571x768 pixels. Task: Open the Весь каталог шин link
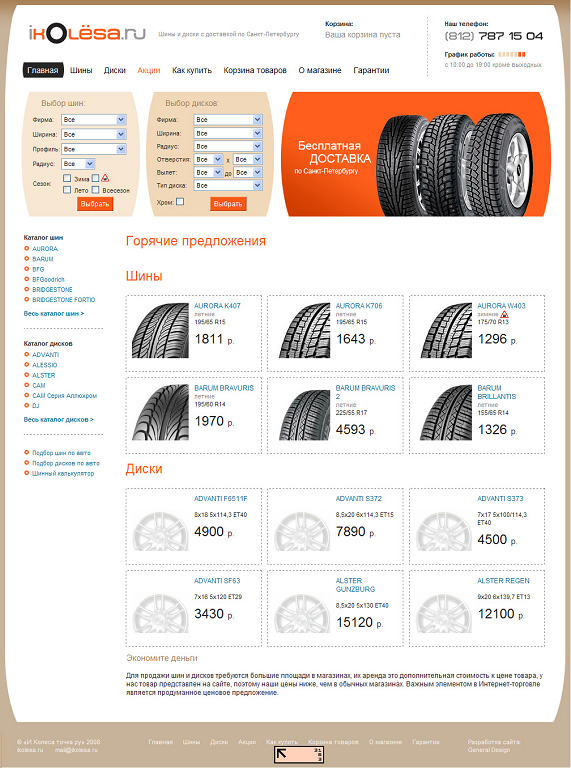53,313
